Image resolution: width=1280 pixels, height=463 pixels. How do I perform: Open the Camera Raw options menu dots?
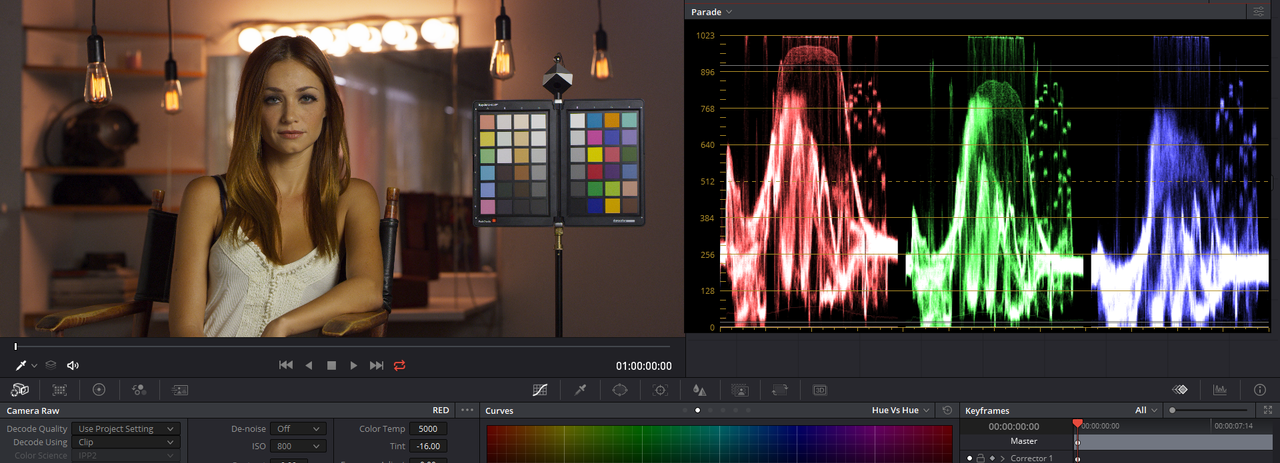[467, 411]
